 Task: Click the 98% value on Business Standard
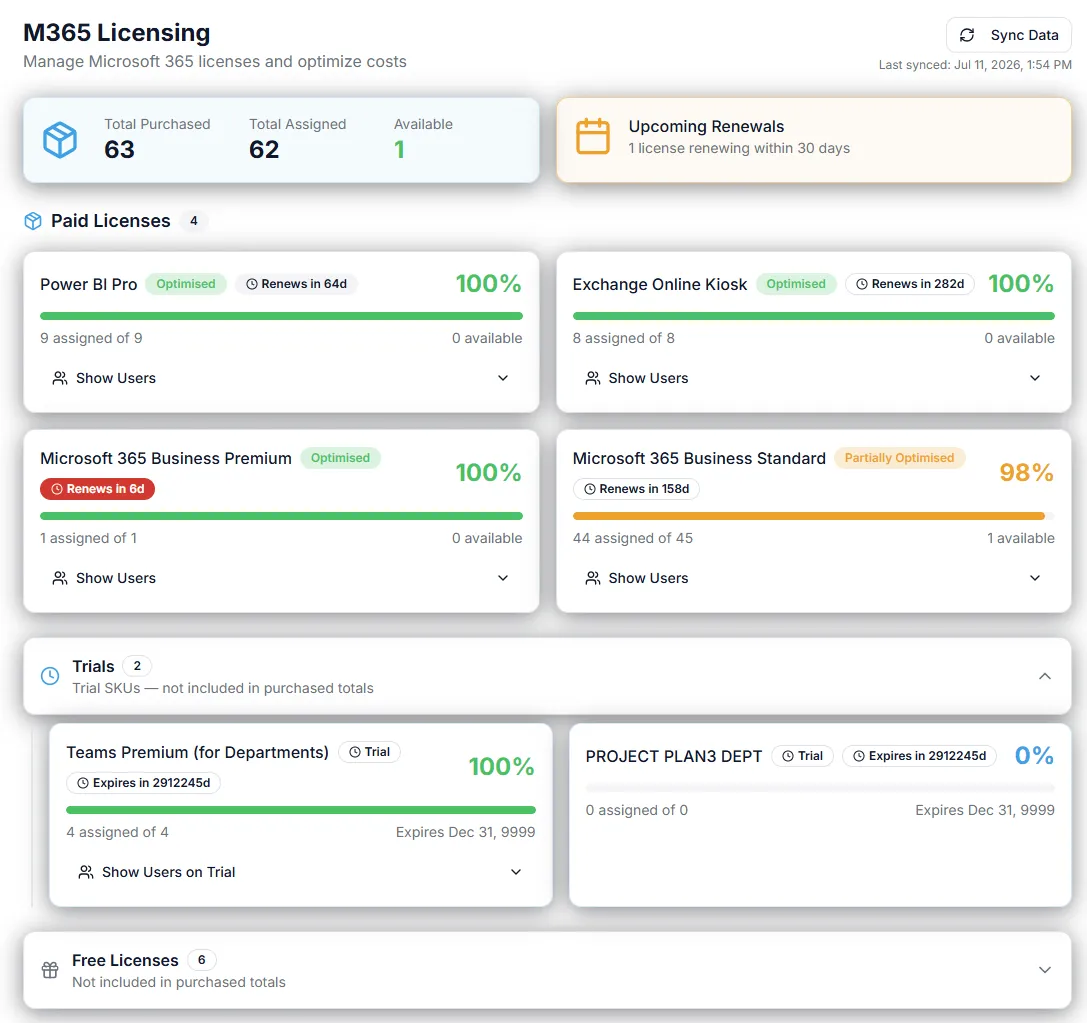pos(1026,473)
